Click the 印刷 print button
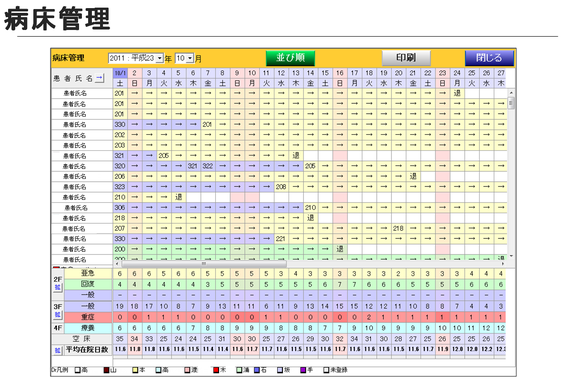 click(406, 58)
